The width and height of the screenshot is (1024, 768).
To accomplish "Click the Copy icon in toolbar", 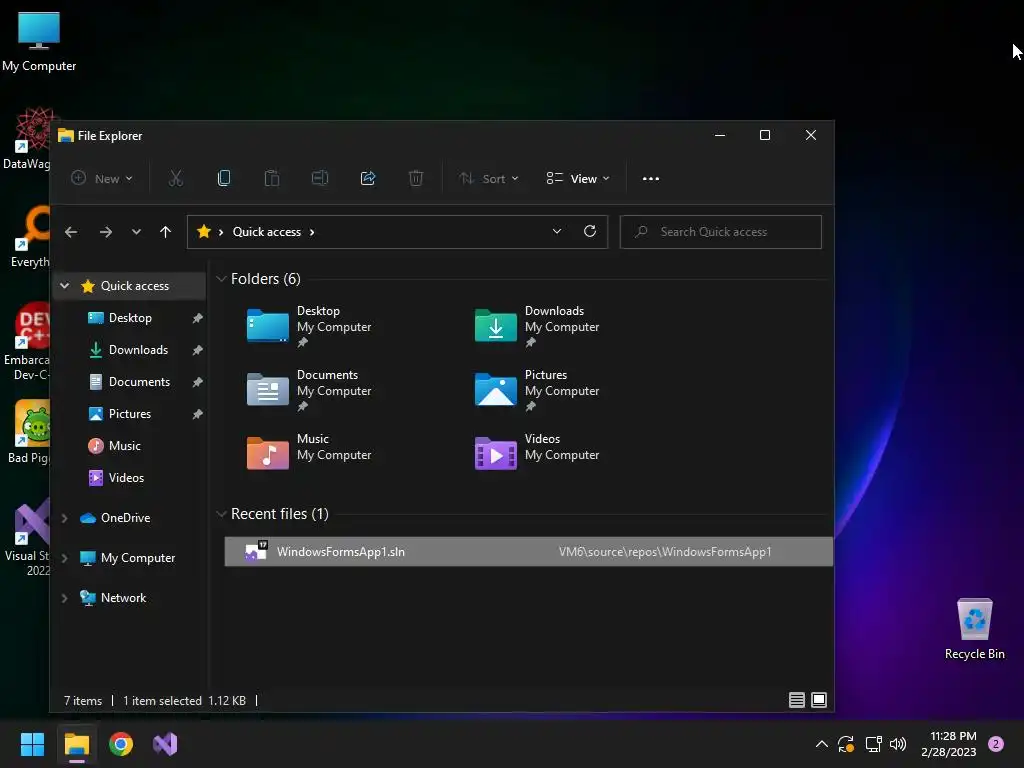I will tap(223, 178).
